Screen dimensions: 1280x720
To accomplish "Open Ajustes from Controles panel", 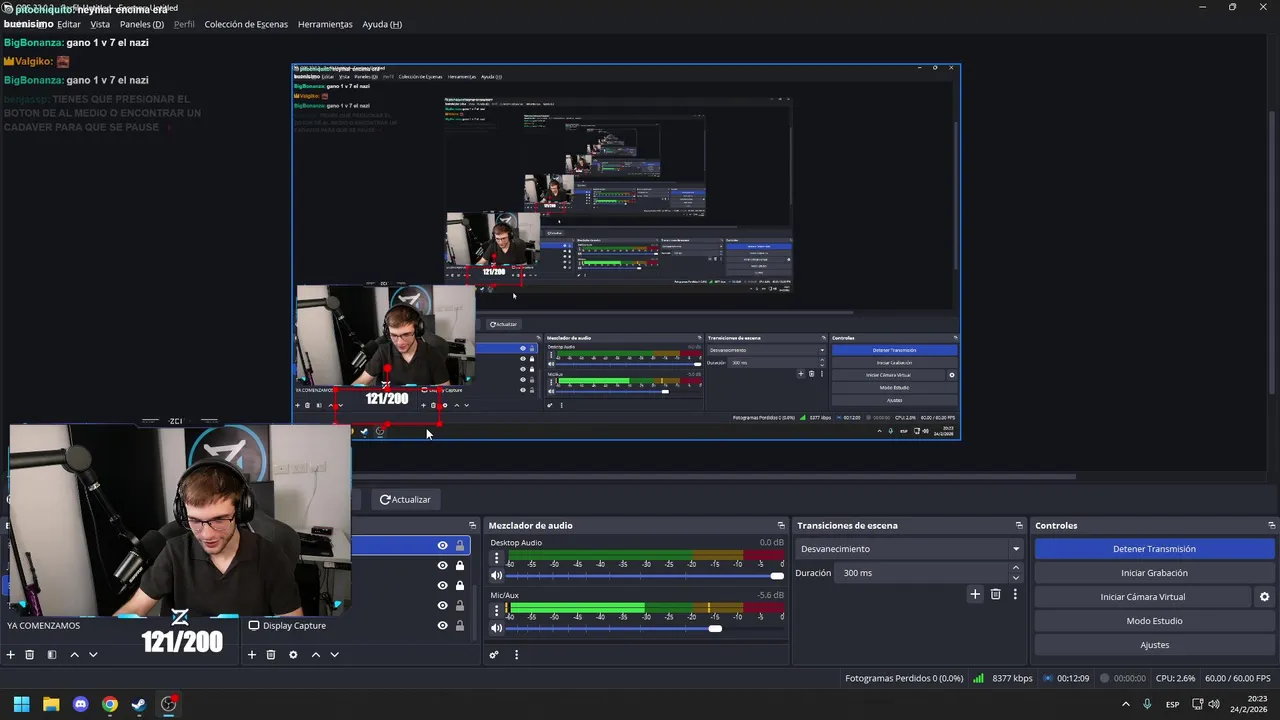I will click(1154, 645).
